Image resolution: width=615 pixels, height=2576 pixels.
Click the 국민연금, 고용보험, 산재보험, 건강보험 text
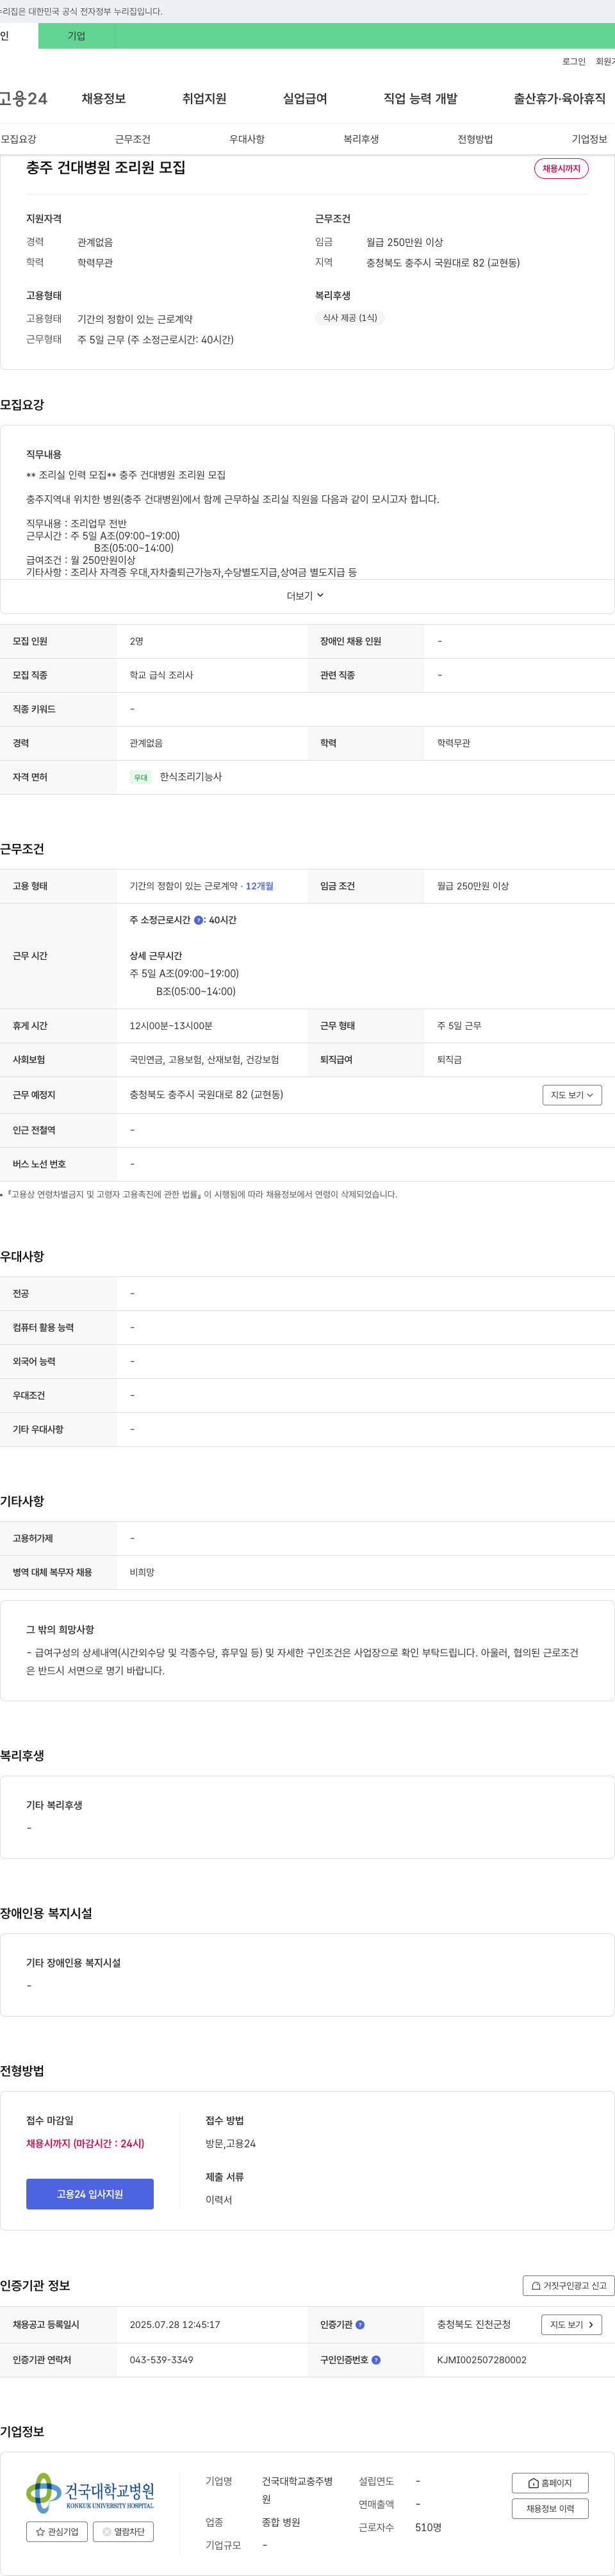click(x=204, y=1060)
